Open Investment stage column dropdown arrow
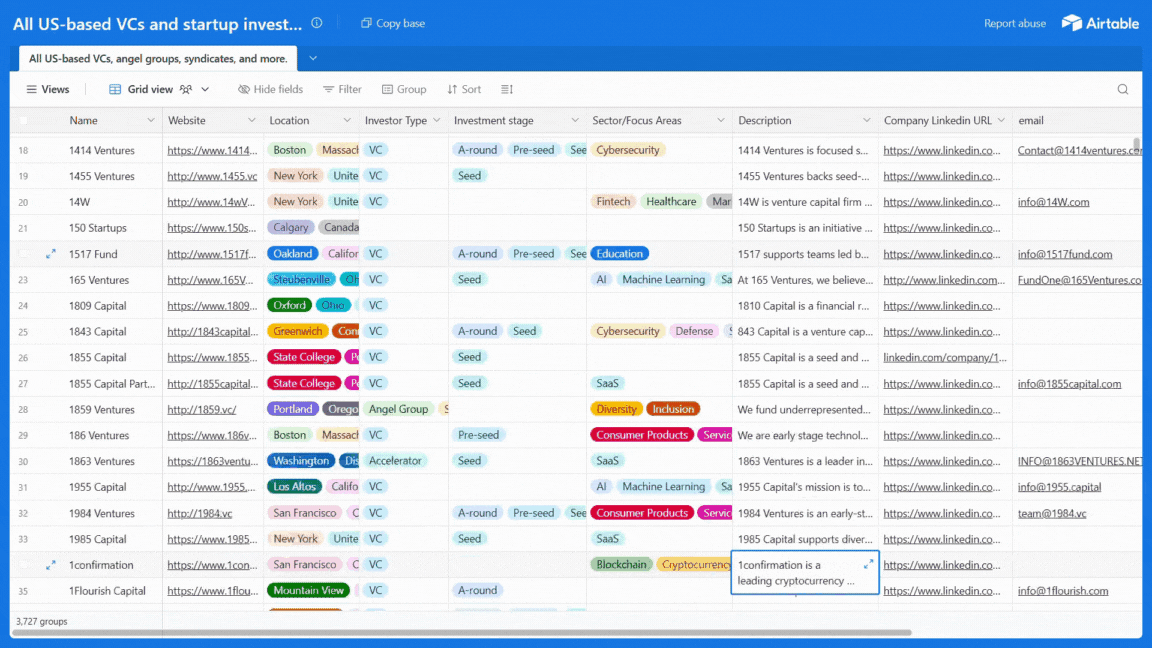 click(575, 120)
